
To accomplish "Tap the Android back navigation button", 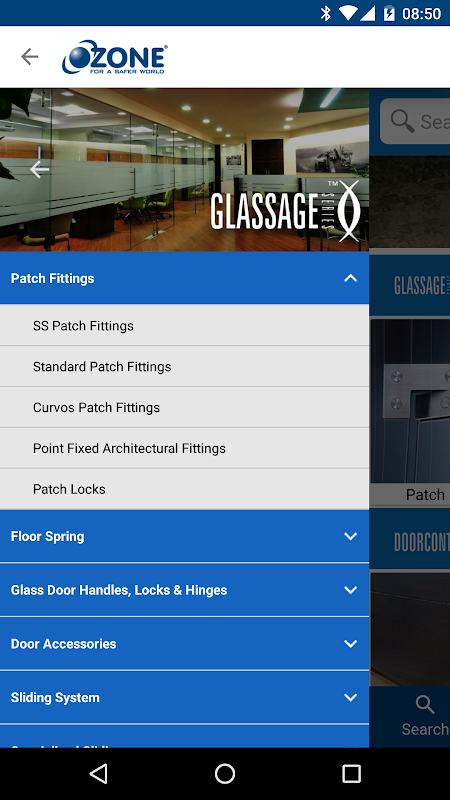I will [x=98, y=773].
